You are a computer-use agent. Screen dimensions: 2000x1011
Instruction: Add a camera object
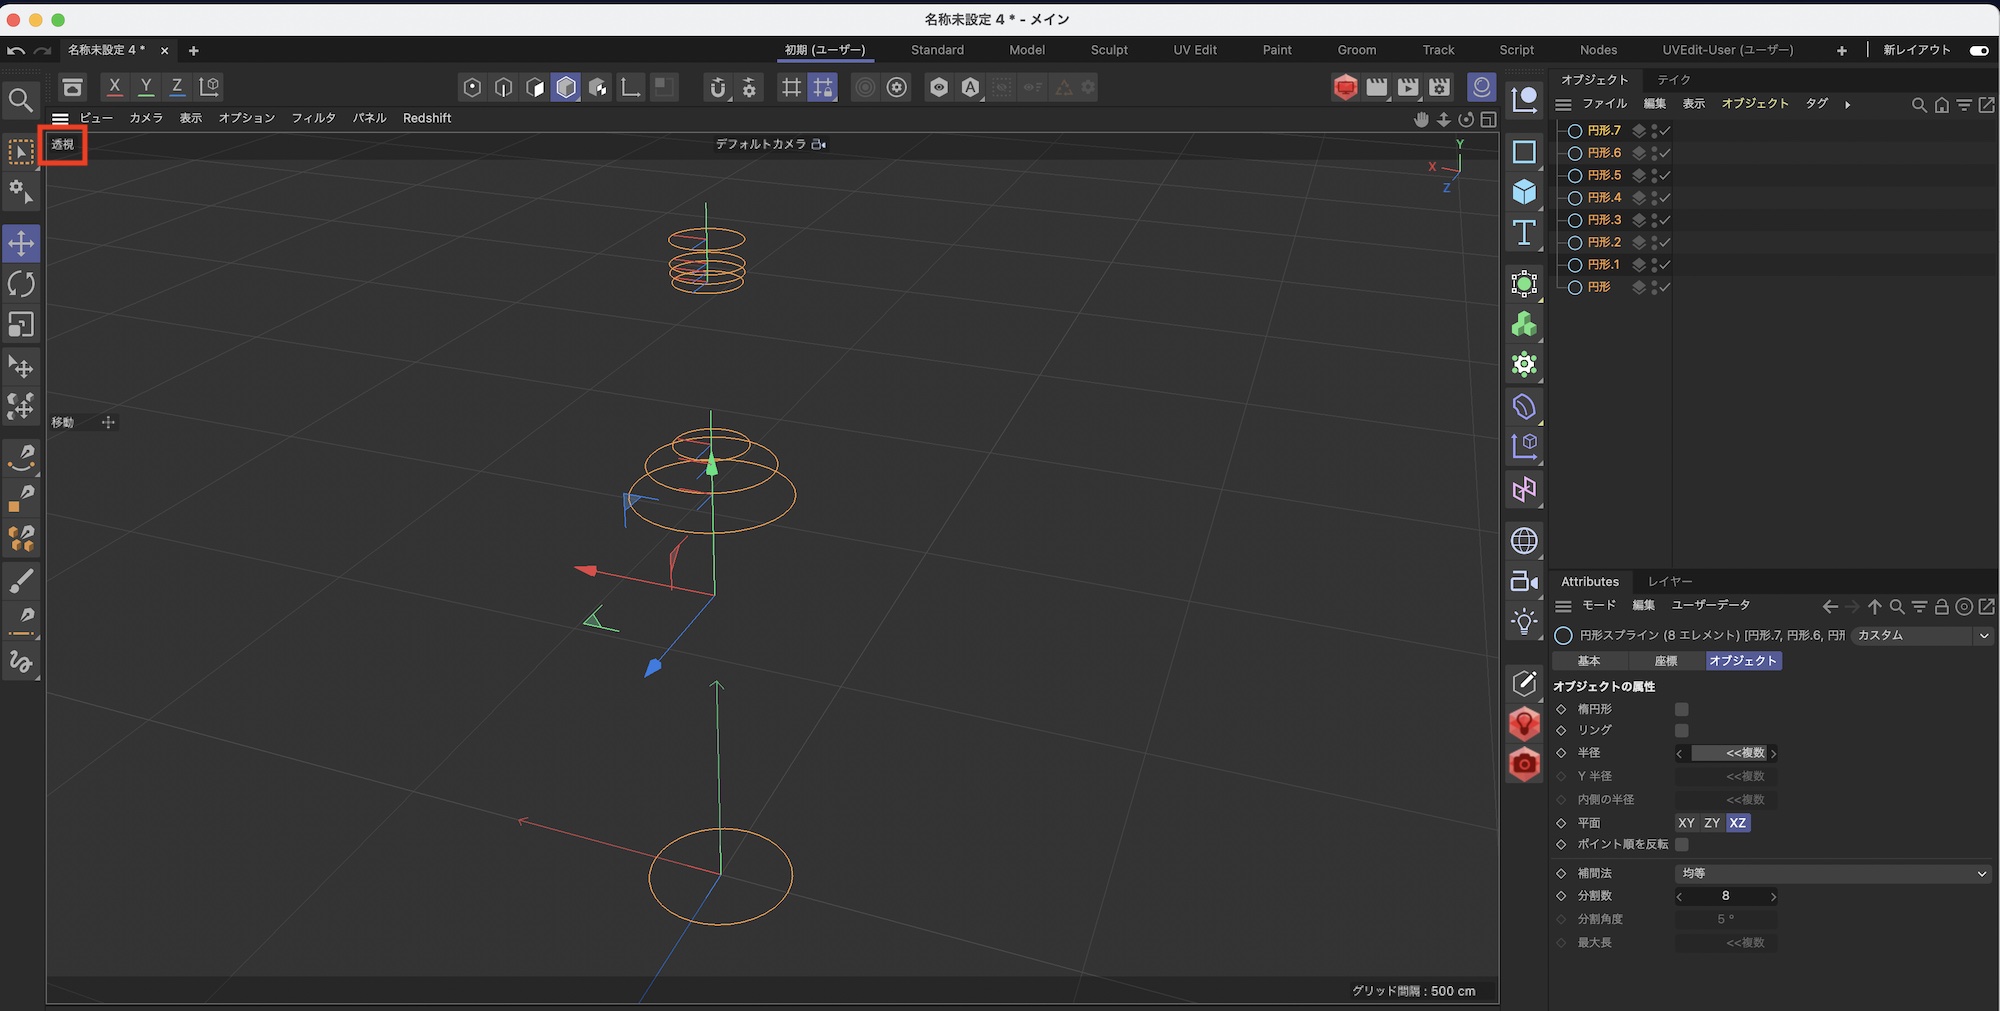pos(1524,581)
